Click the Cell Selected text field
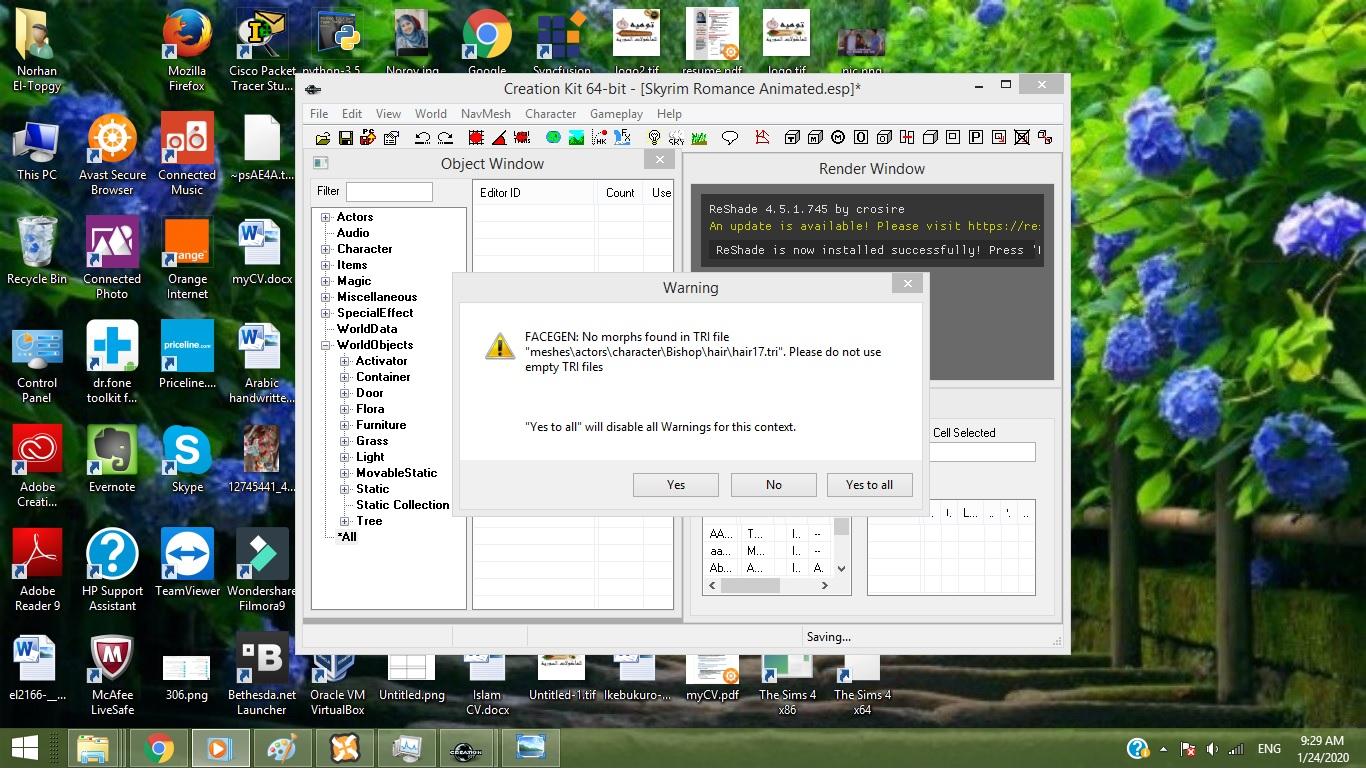Viewport: 1366px width, 772px height. click(x=983, y=452)
